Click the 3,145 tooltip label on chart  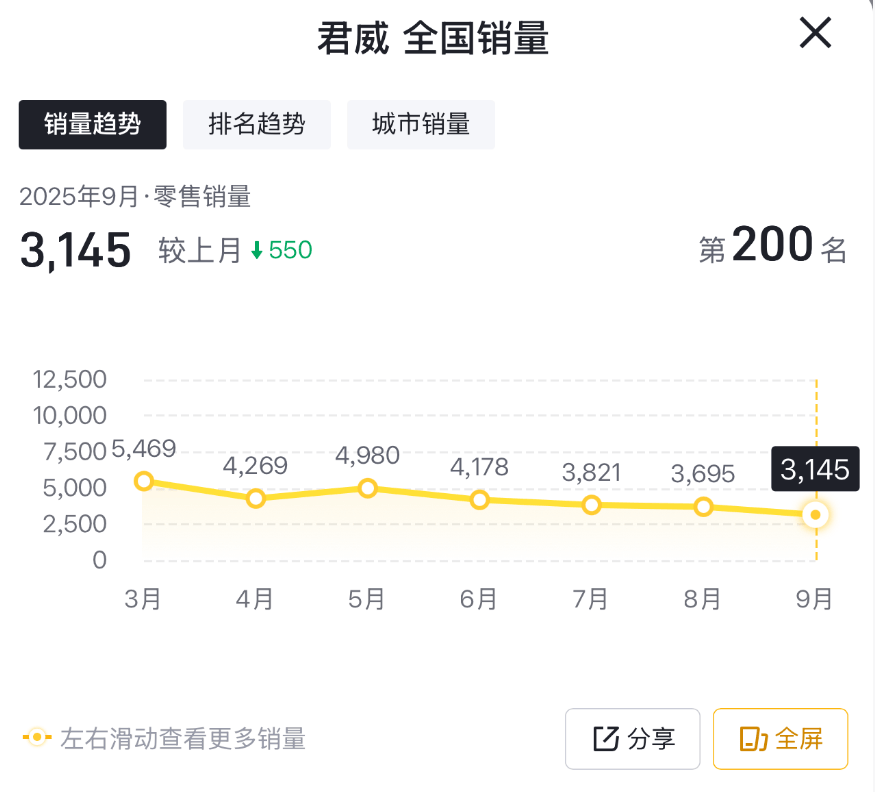tap(816, 468)
